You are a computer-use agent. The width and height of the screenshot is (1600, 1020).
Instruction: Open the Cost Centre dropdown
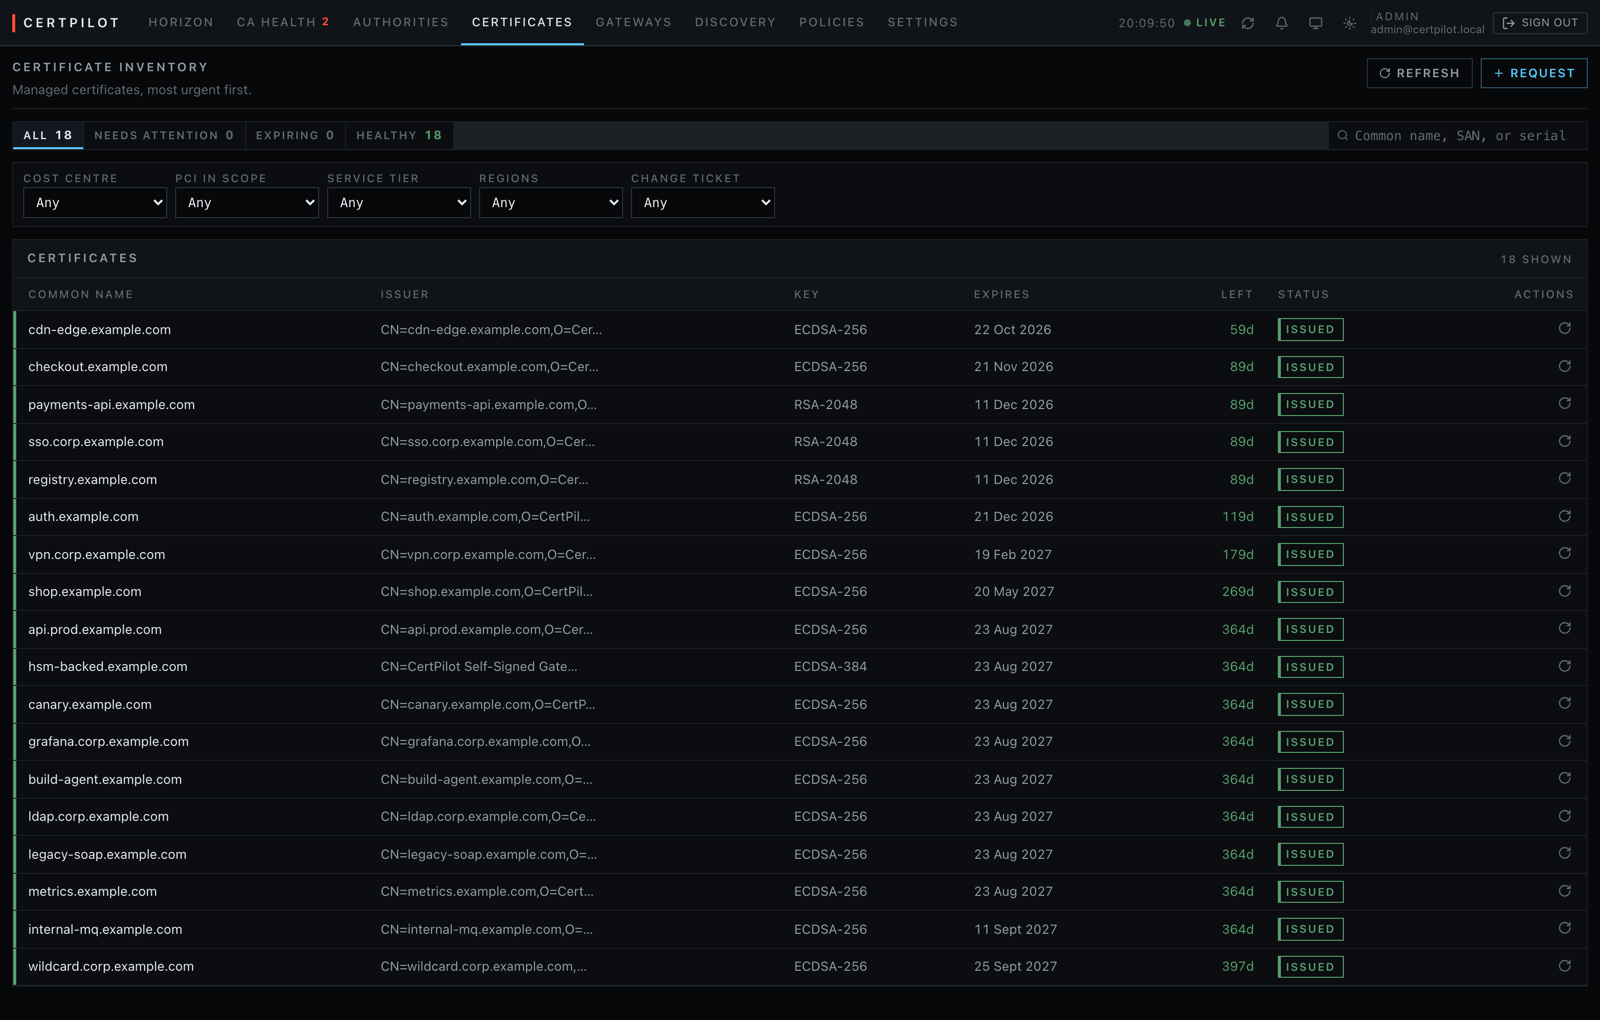(95, 203)
